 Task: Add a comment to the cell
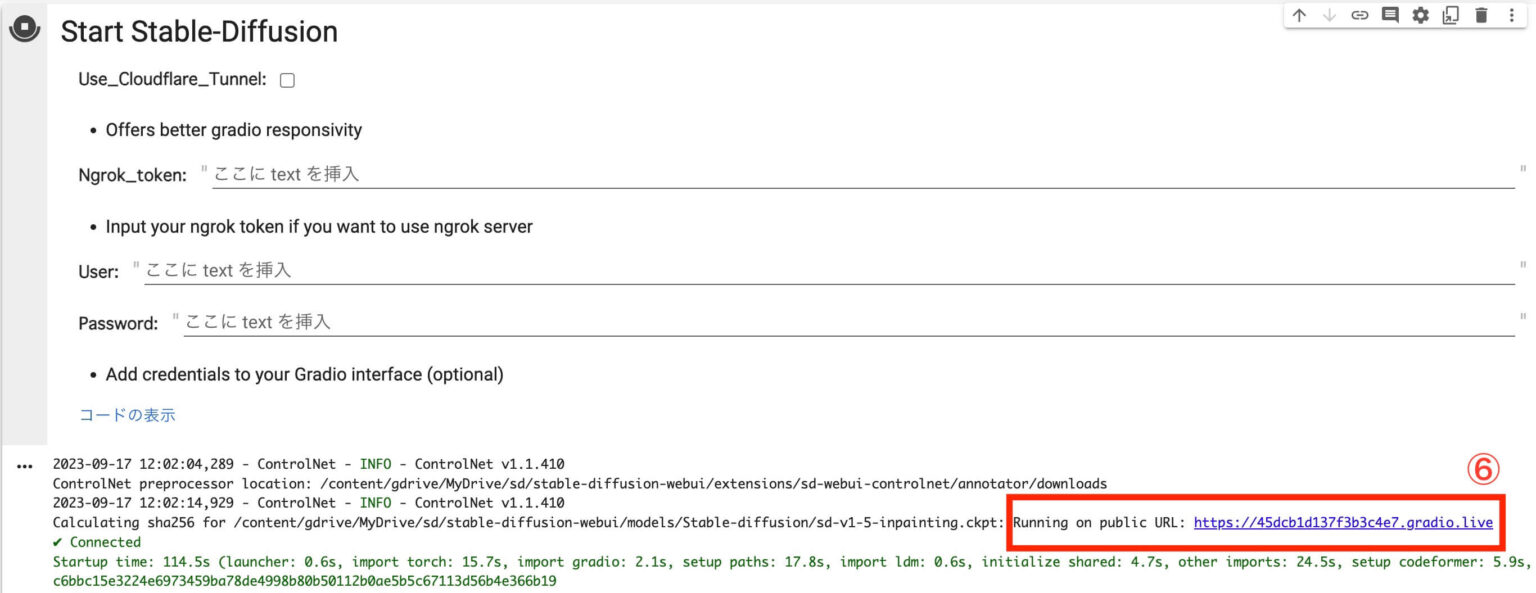pos(1389,15)
